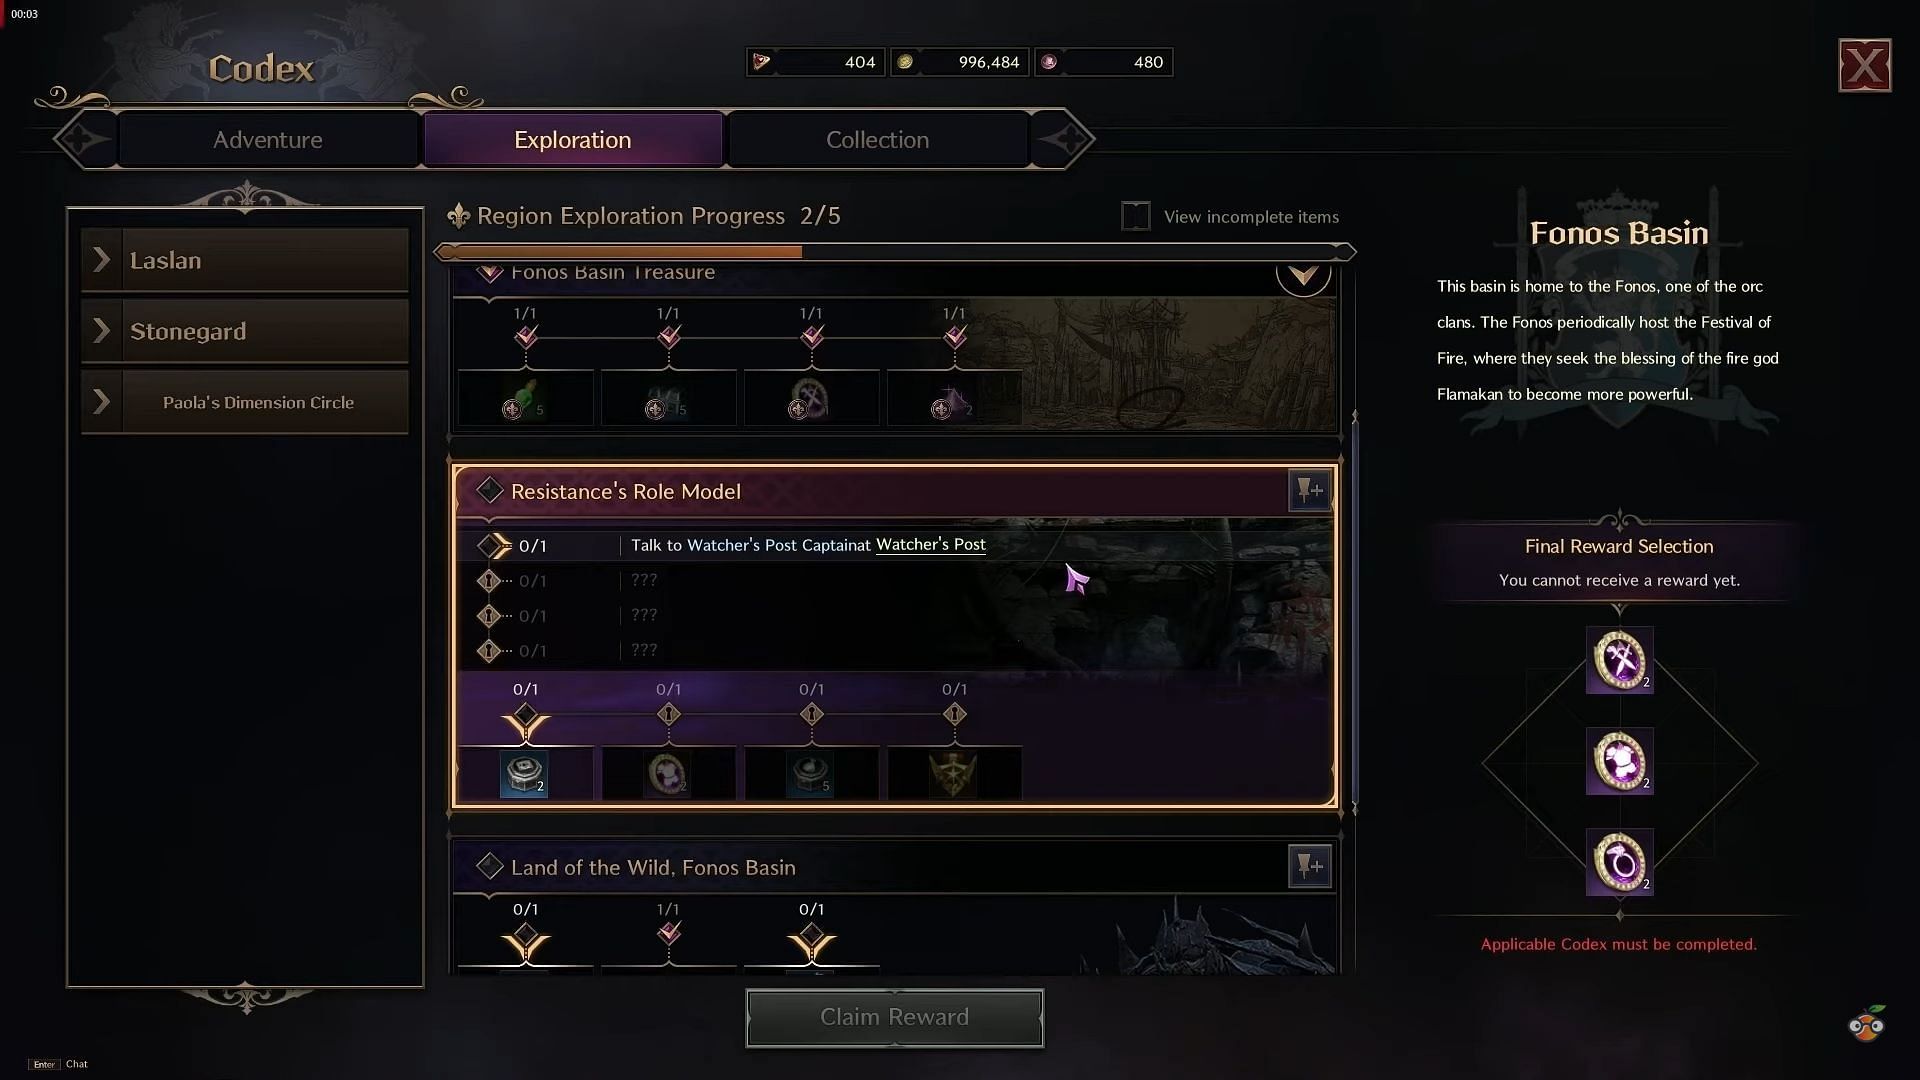
Task: Drag the Region Exploration Progress bar
Action: tap(897, 251)
